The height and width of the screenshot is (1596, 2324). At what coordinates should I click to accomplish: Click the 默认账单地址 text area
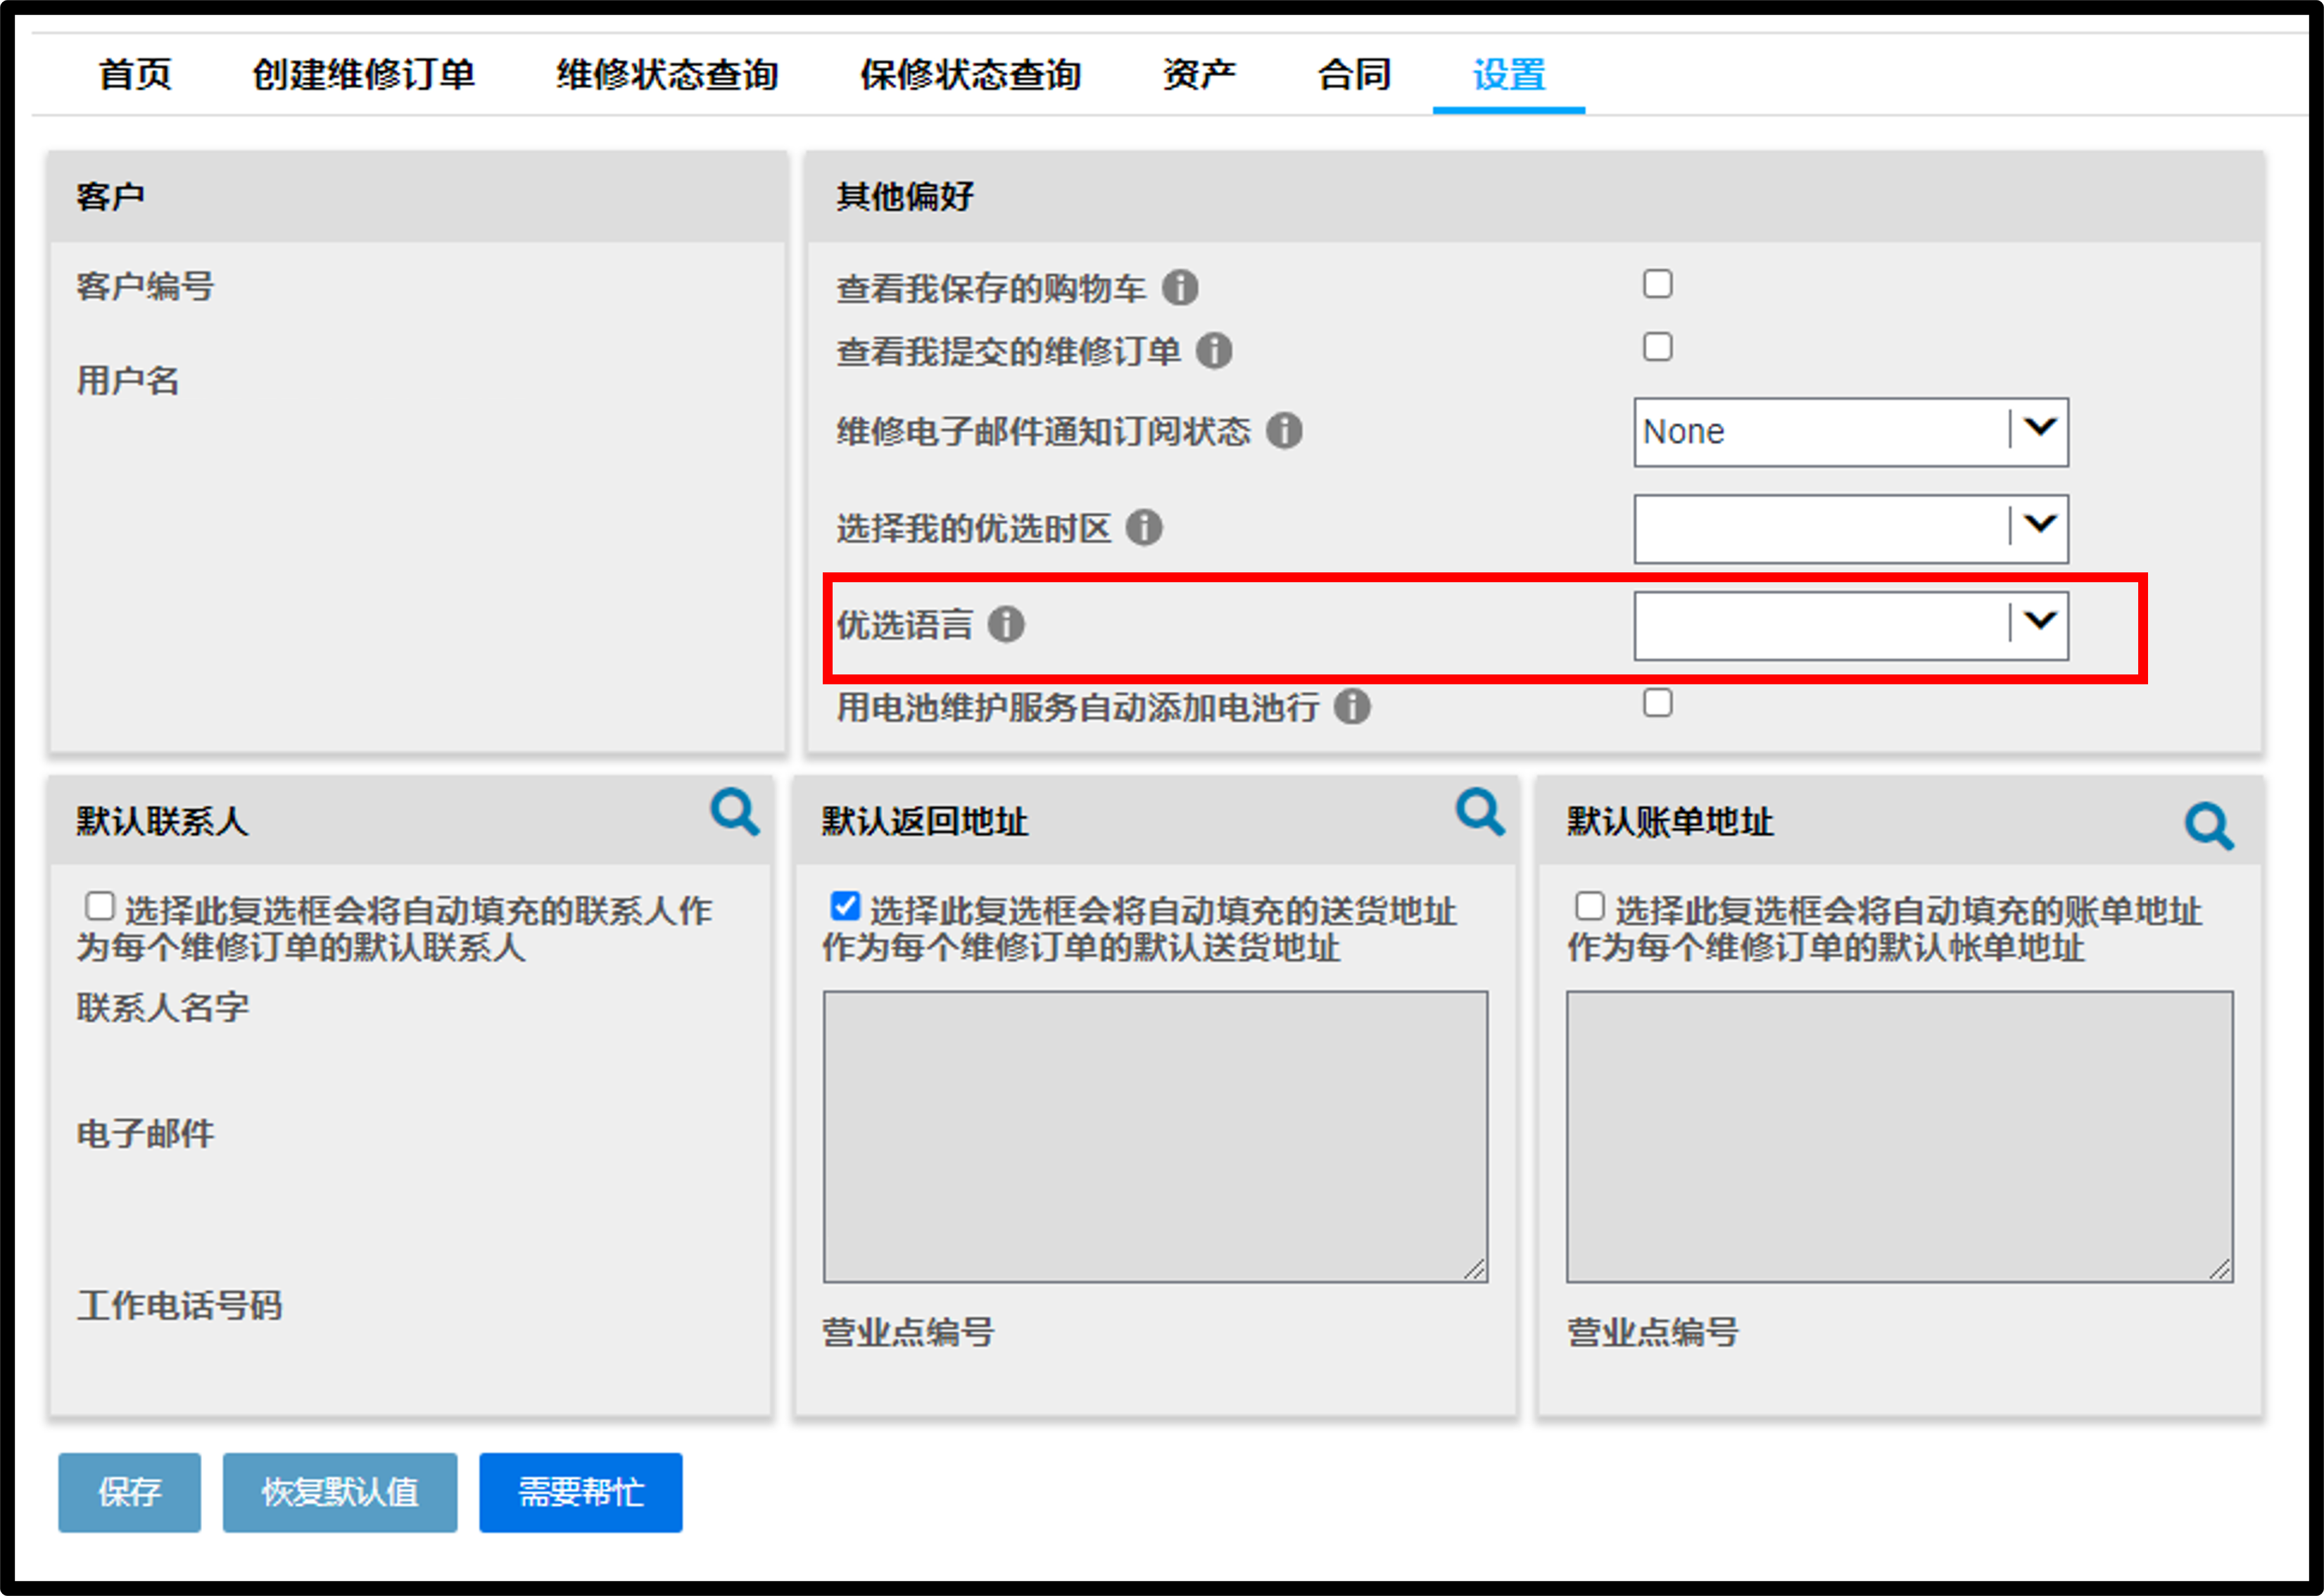[1899, 1136]
